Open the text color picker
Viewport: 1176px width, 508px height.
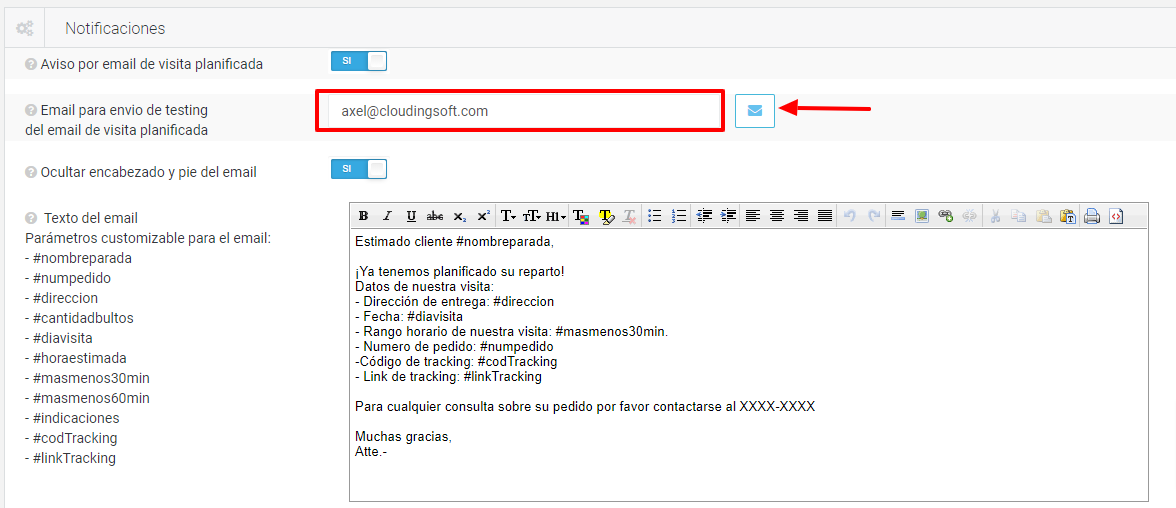581,216
